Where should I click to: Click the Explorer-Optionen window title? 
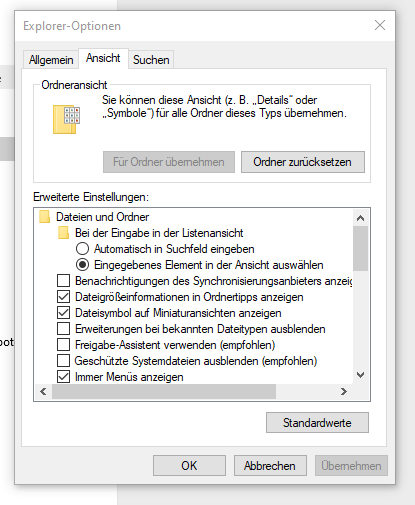click(x=72, y=26)
